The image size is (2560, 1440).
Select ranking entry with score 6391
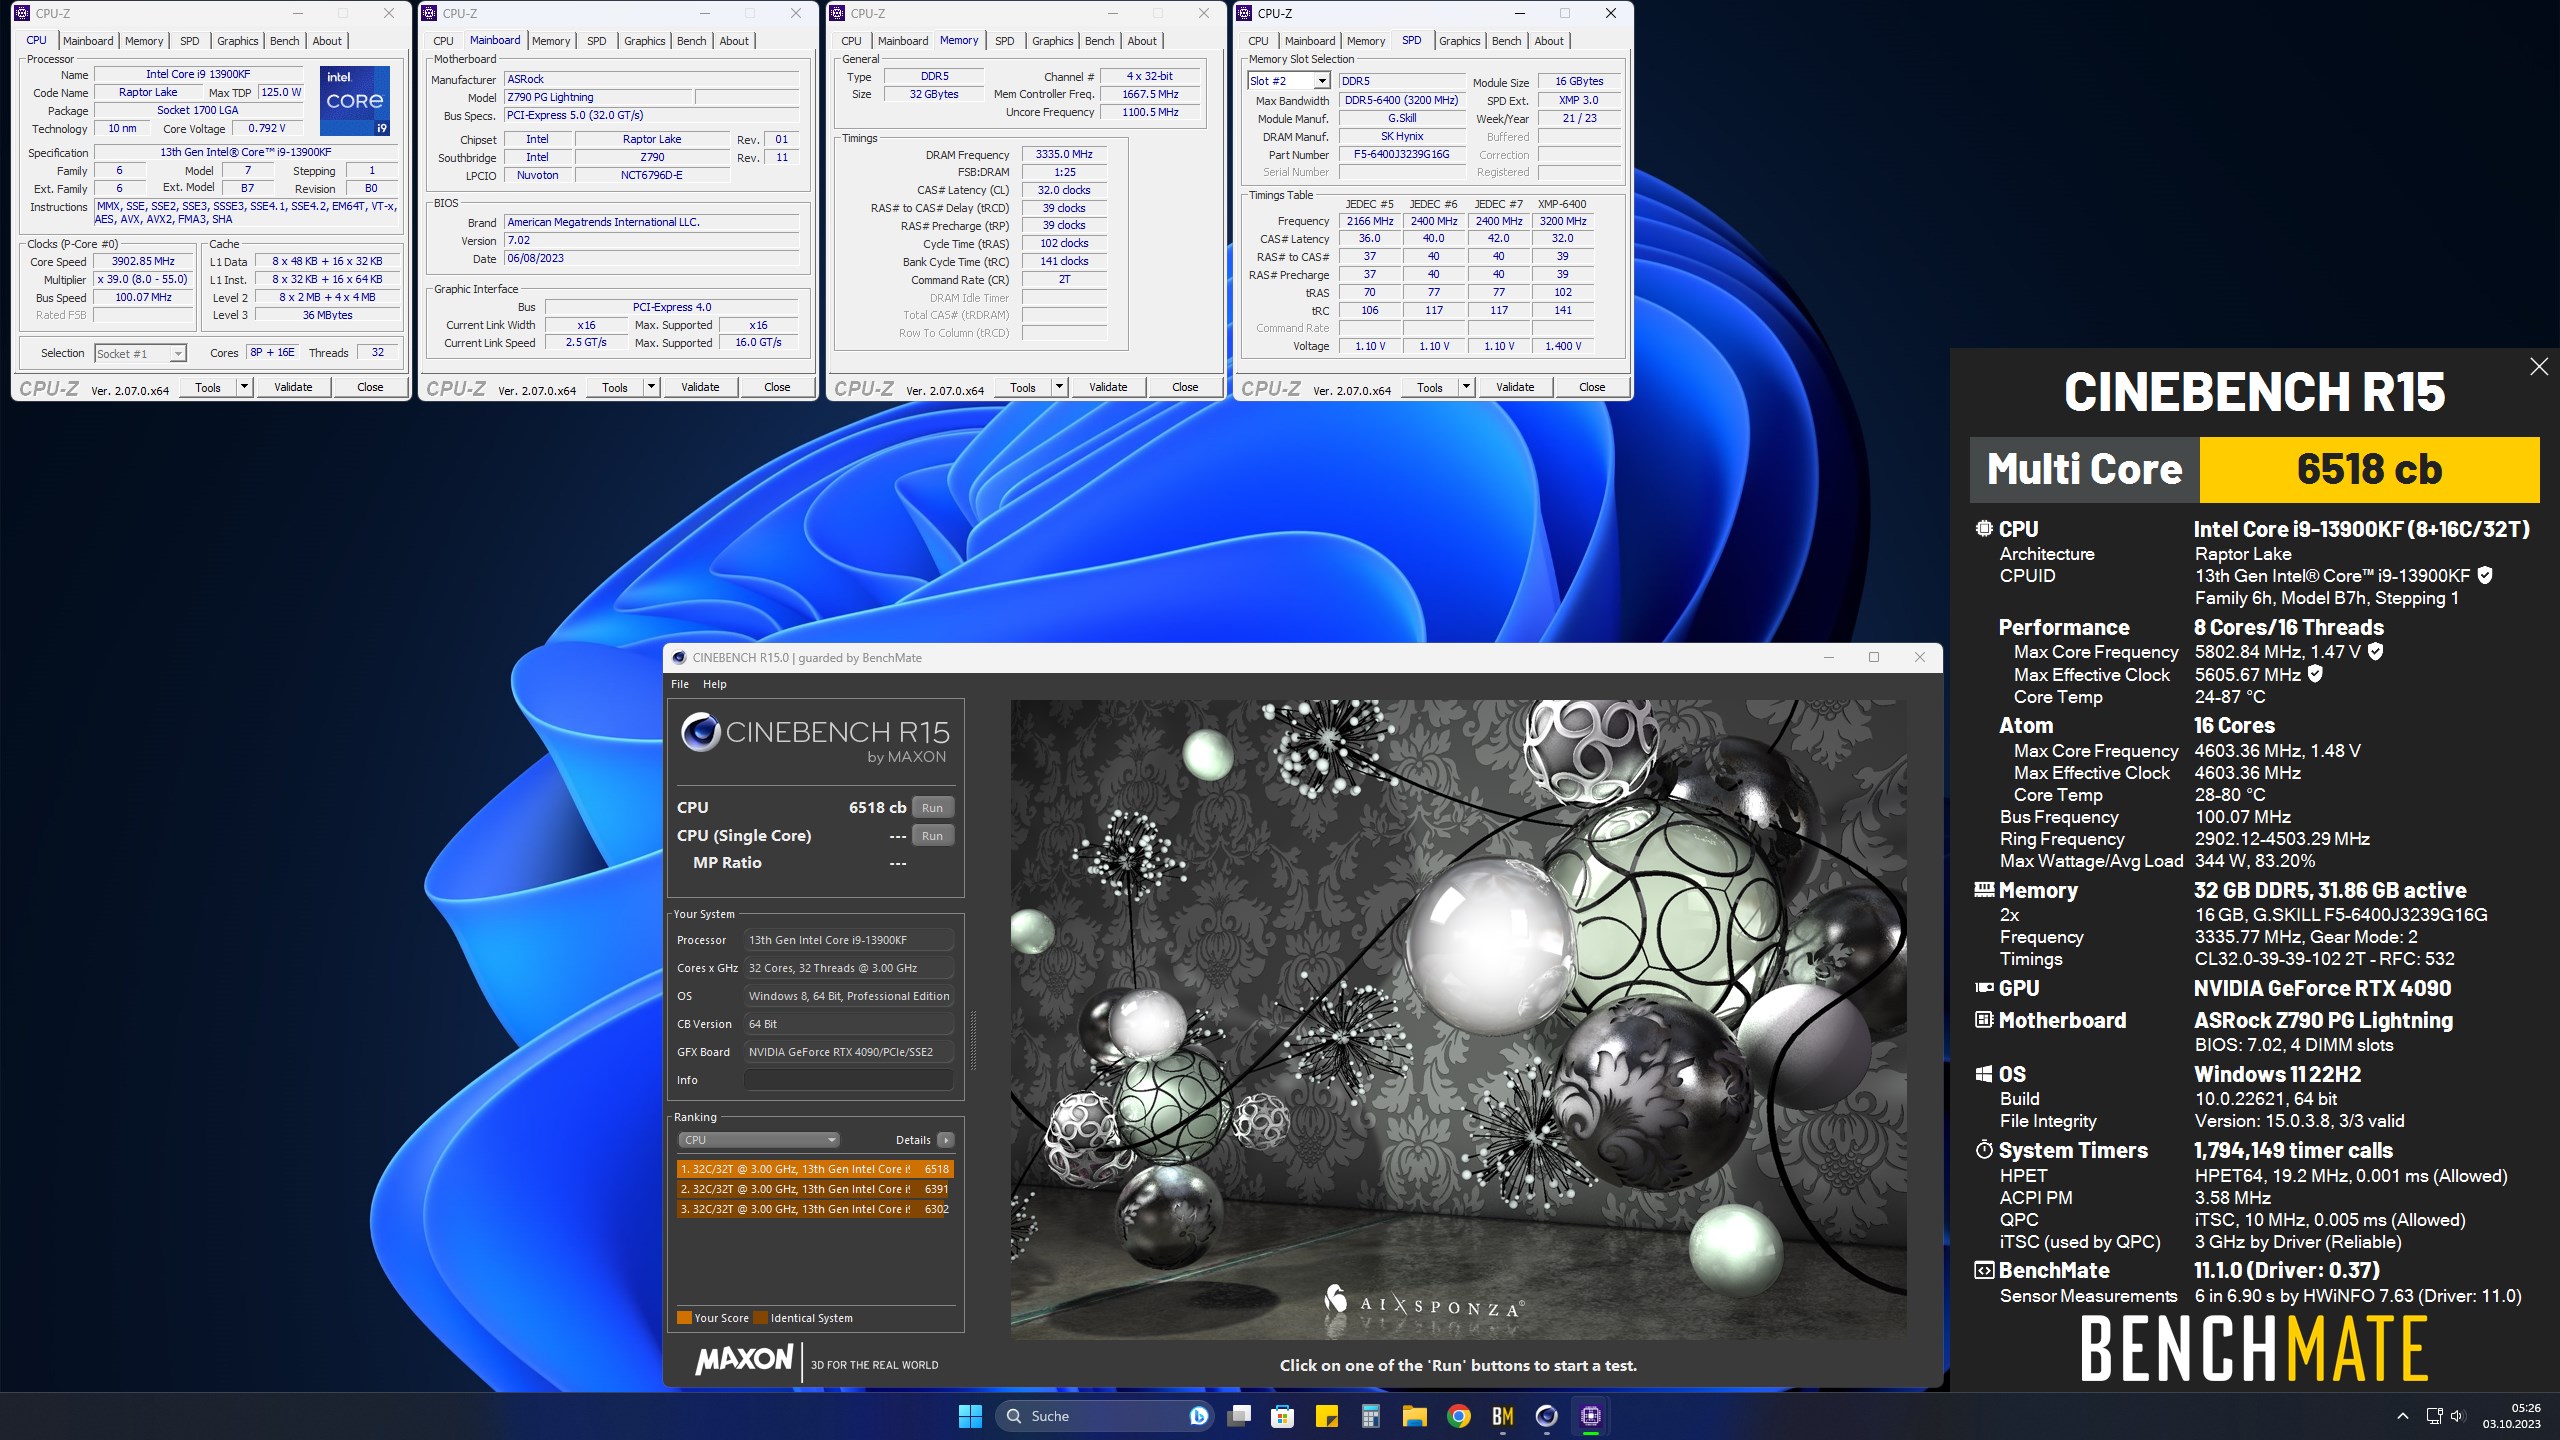(x=814, y=1189)
